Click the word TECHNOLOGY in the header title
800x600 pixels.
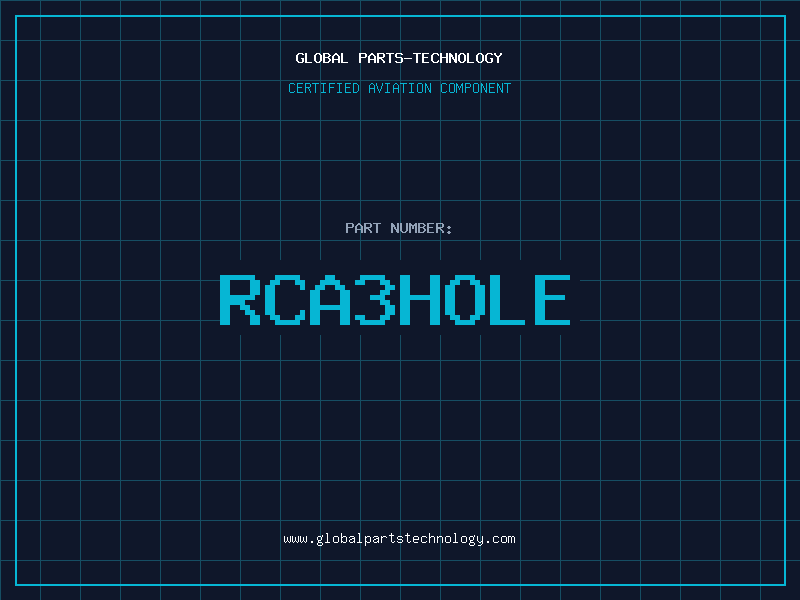[459, 58]
